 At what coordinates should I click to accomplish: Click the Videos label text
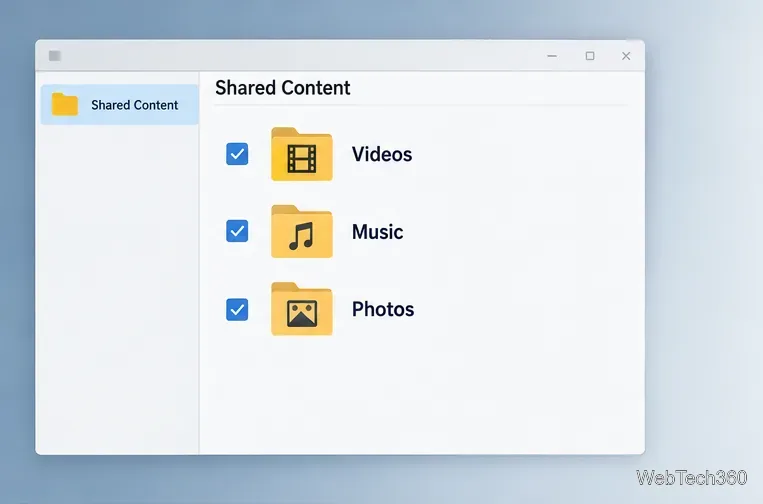click(x=382, y=154)
